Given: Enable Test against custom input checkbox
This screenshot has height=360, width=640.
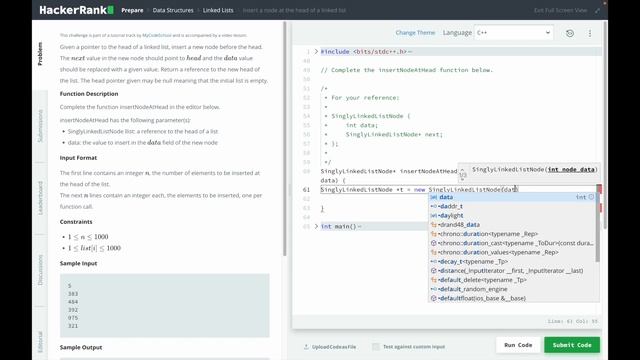Looking at the screenshot, I should coord(376,347).
